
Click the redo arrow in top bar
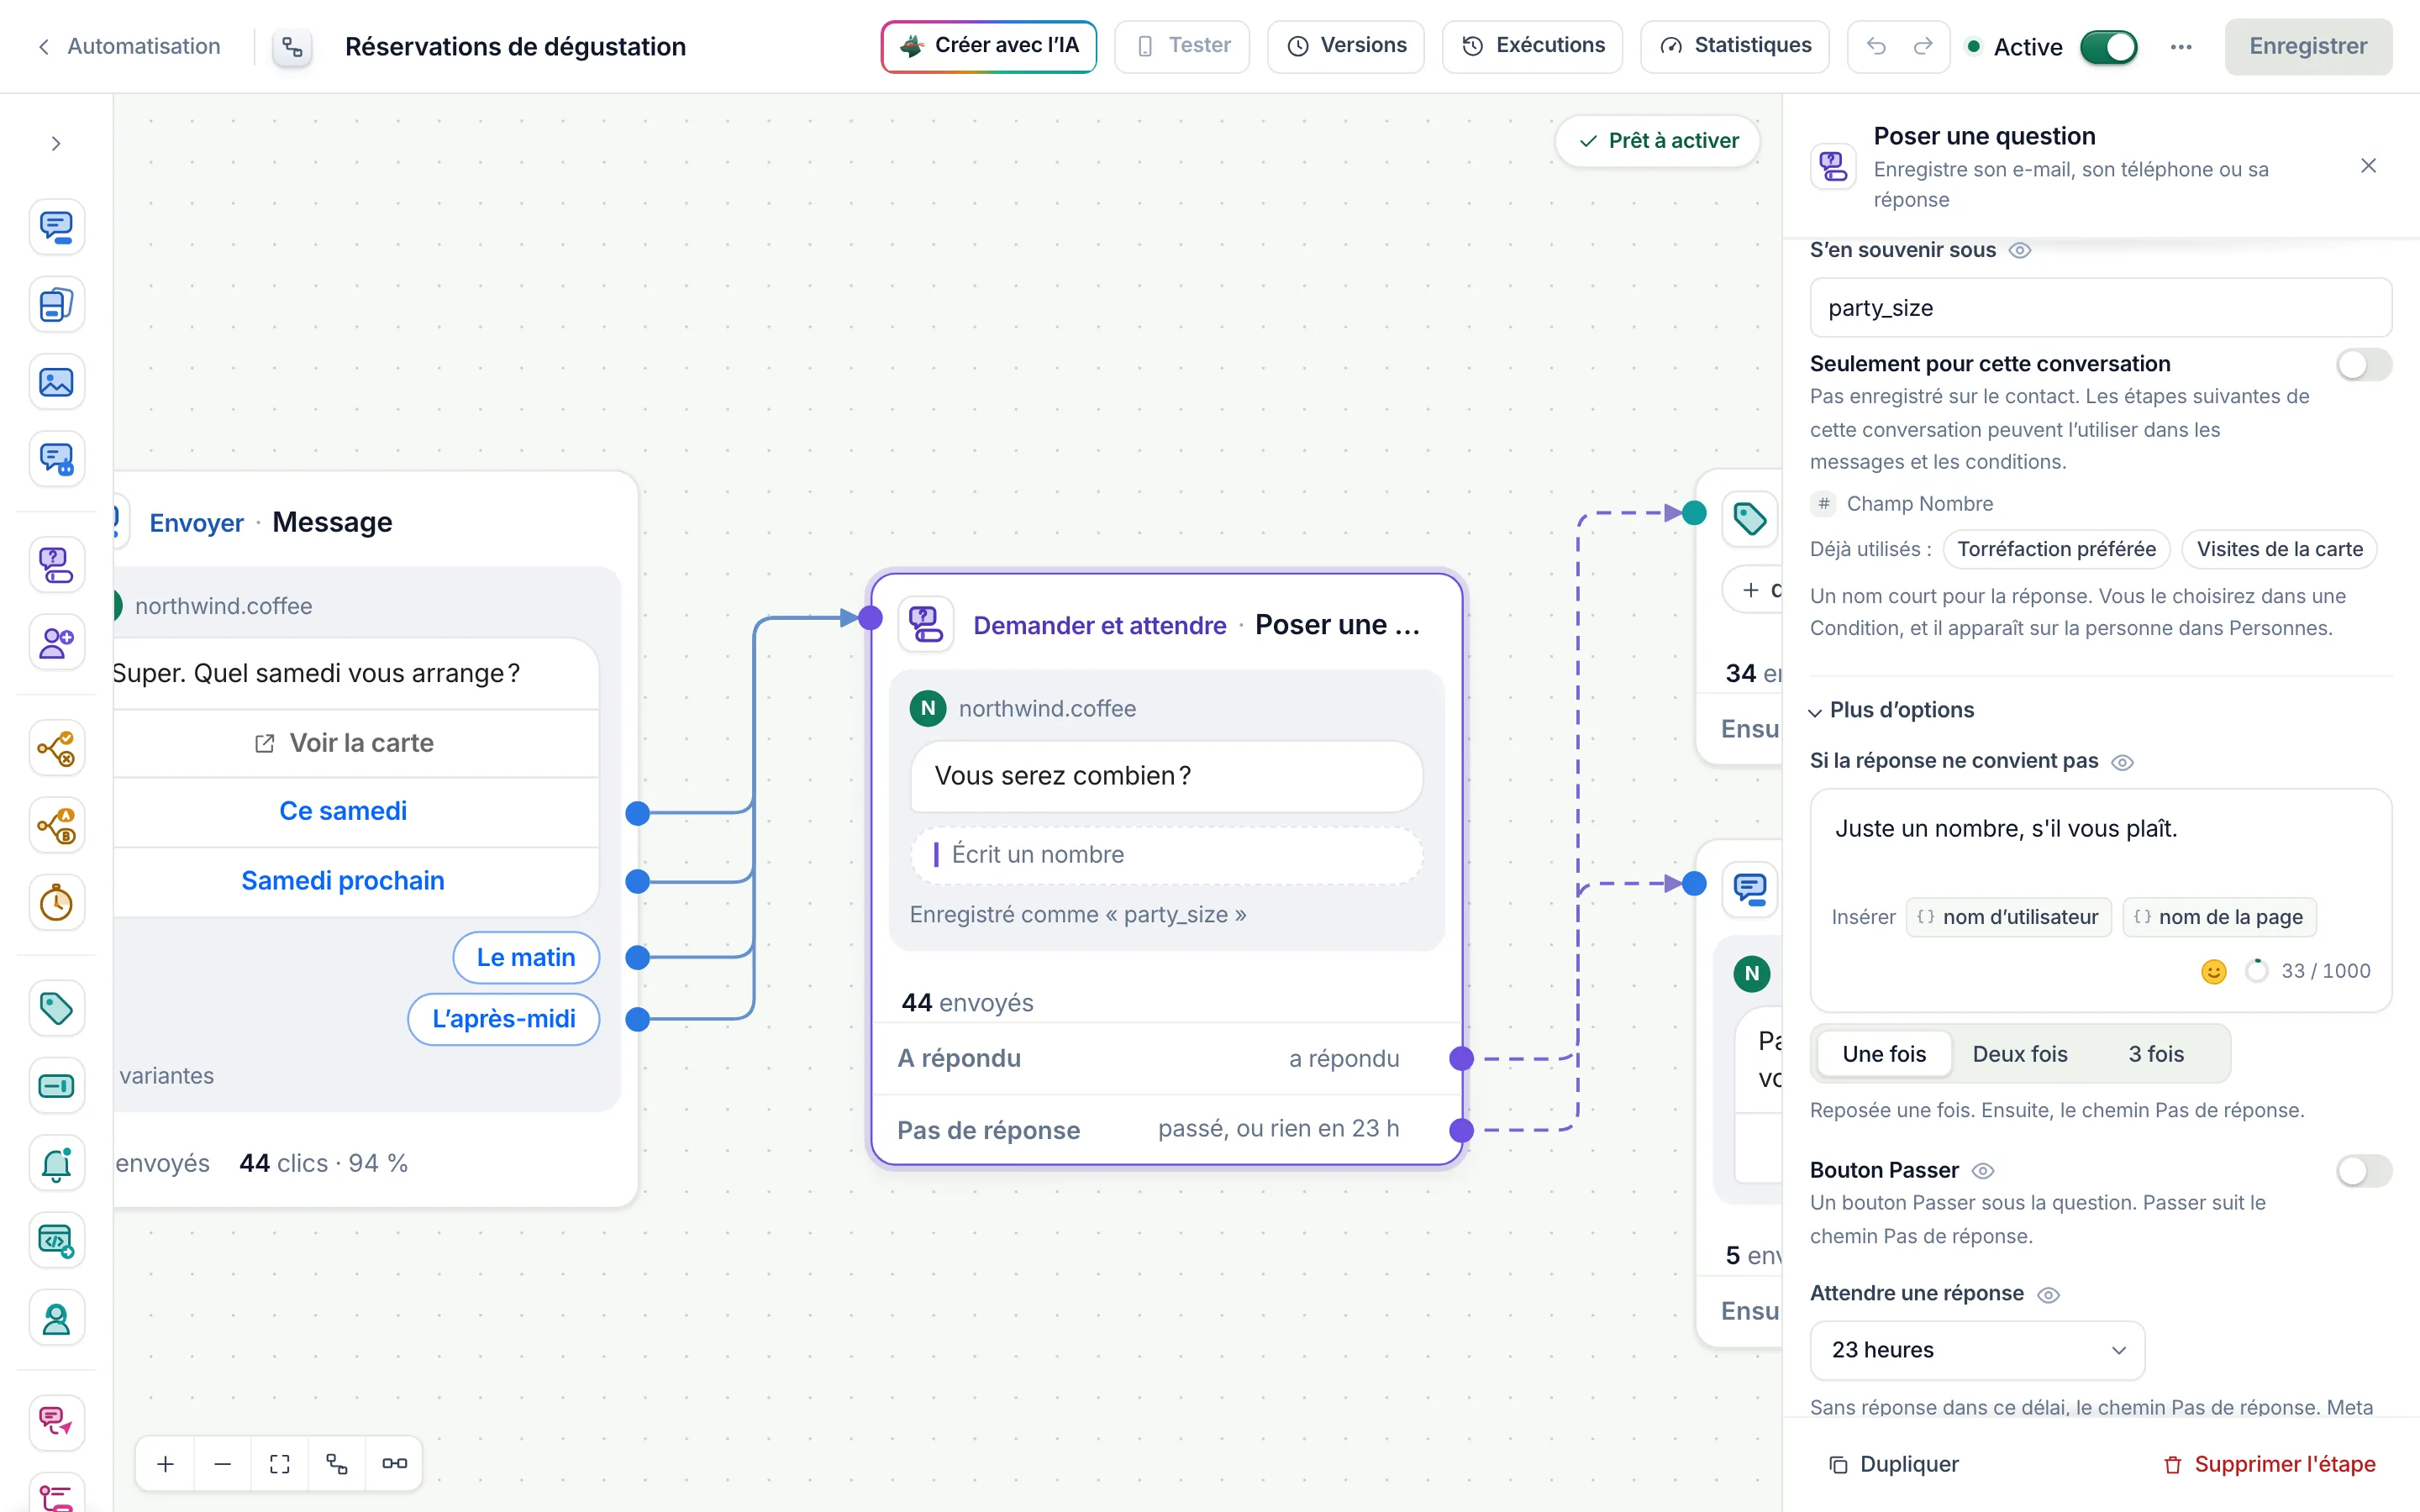point(1923,46)
